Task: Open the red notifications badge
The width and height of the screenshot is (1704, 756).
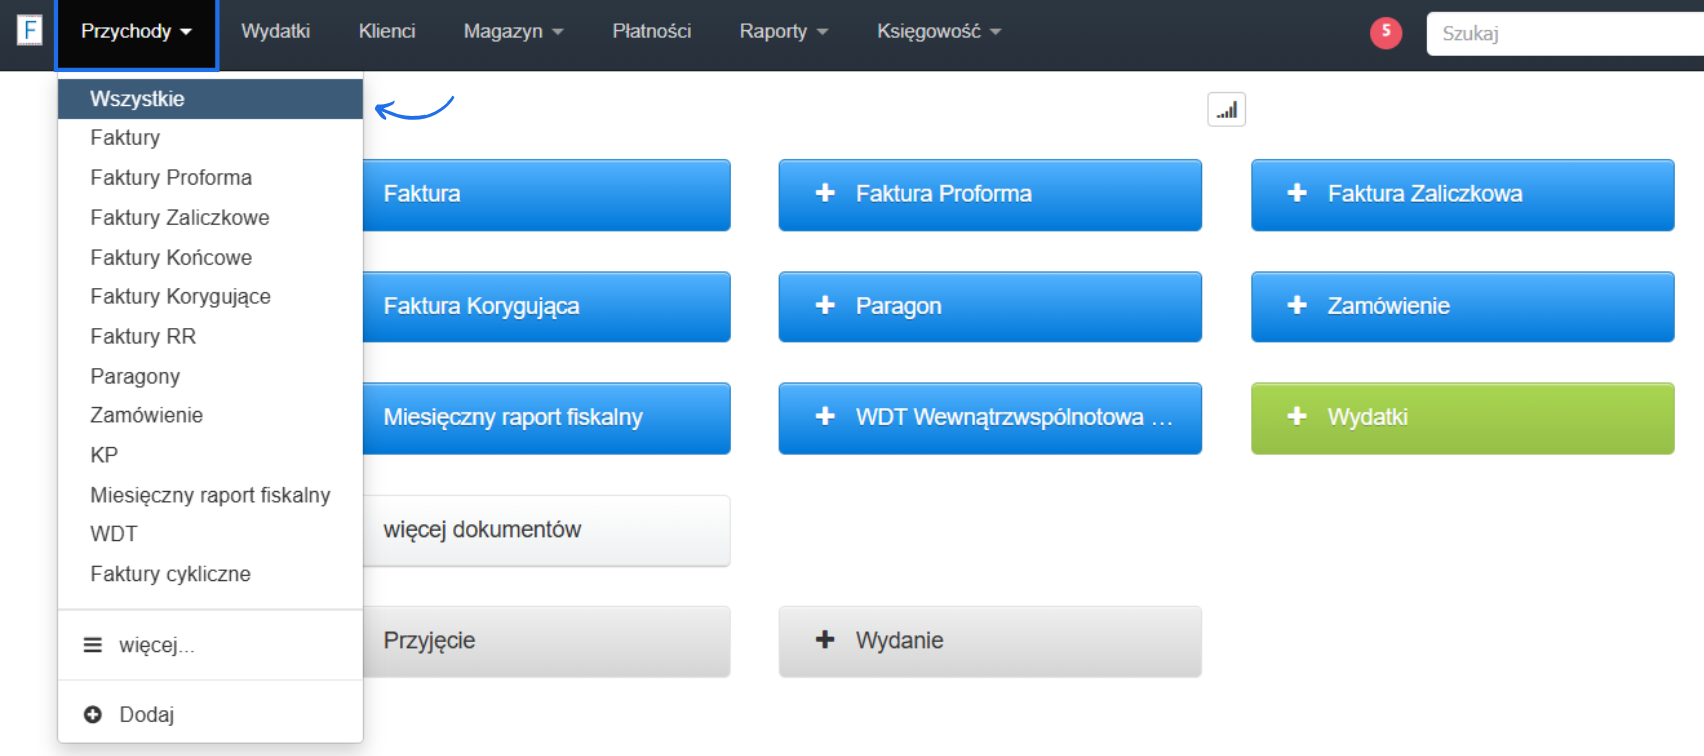Action: click(1385, 33)
